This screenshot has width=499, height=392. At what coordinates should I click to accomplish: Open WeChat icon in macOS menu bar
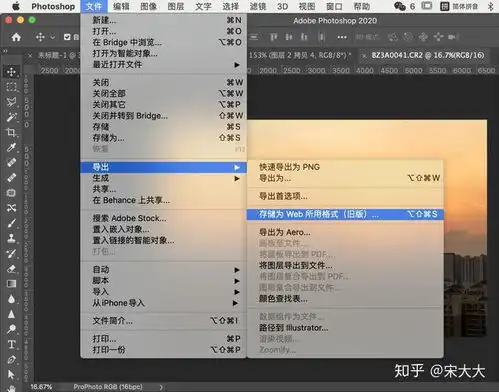pyautogui.click(x=400, y=6)
